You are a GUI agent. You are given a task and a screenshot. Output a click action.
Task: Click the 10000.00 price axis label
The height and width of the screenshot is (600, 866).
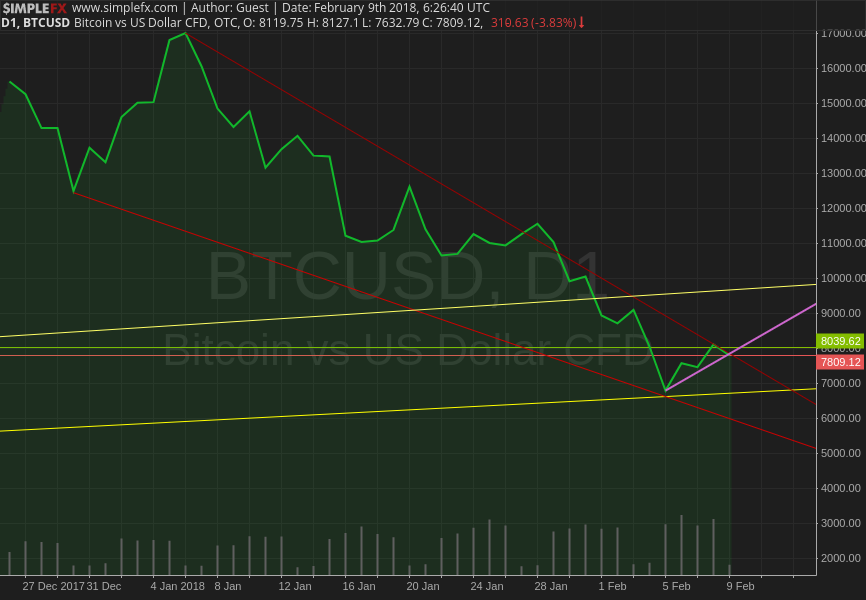[843, 278]
